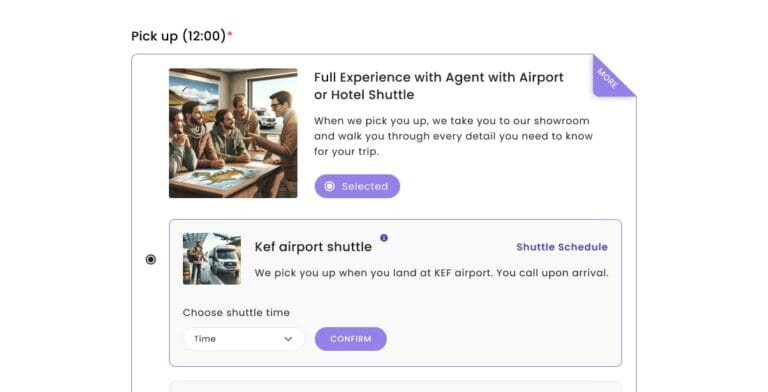Screen dimensions: 768x392
Task: Click the info icon beside Kef airport shuttle
Action: 384,238
